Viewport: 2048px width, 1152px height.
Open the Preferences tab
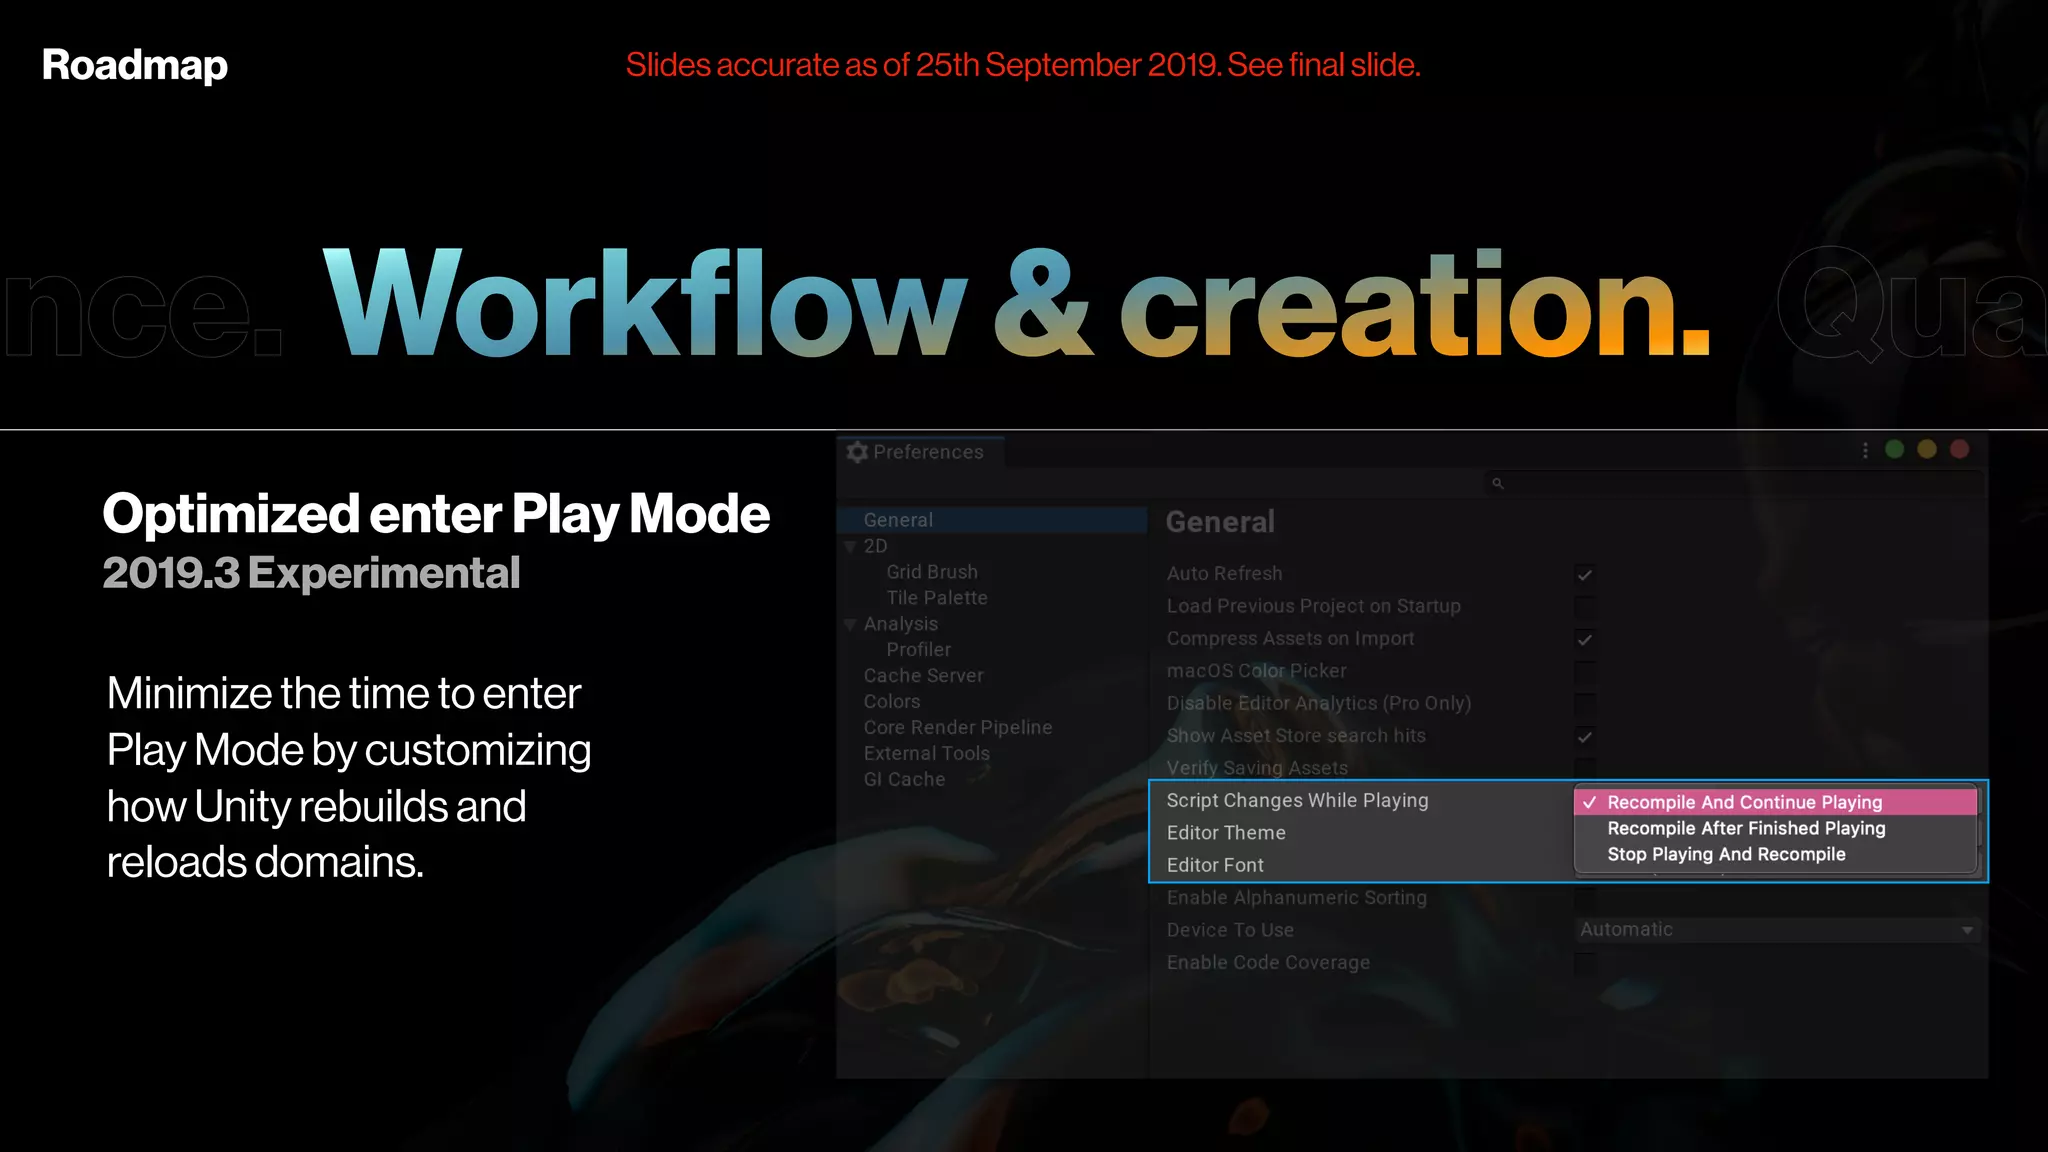pyautogui.click(x=926, y=452)
